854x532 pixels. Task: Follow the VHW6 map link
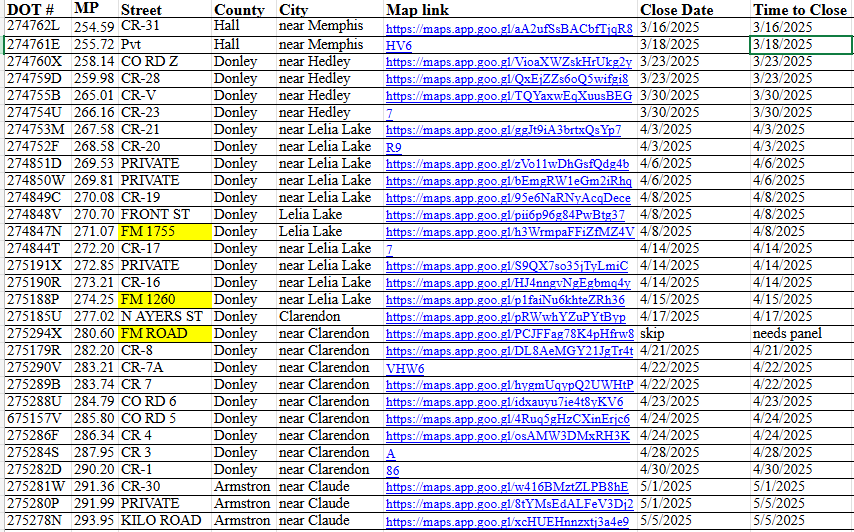(405, 368)
